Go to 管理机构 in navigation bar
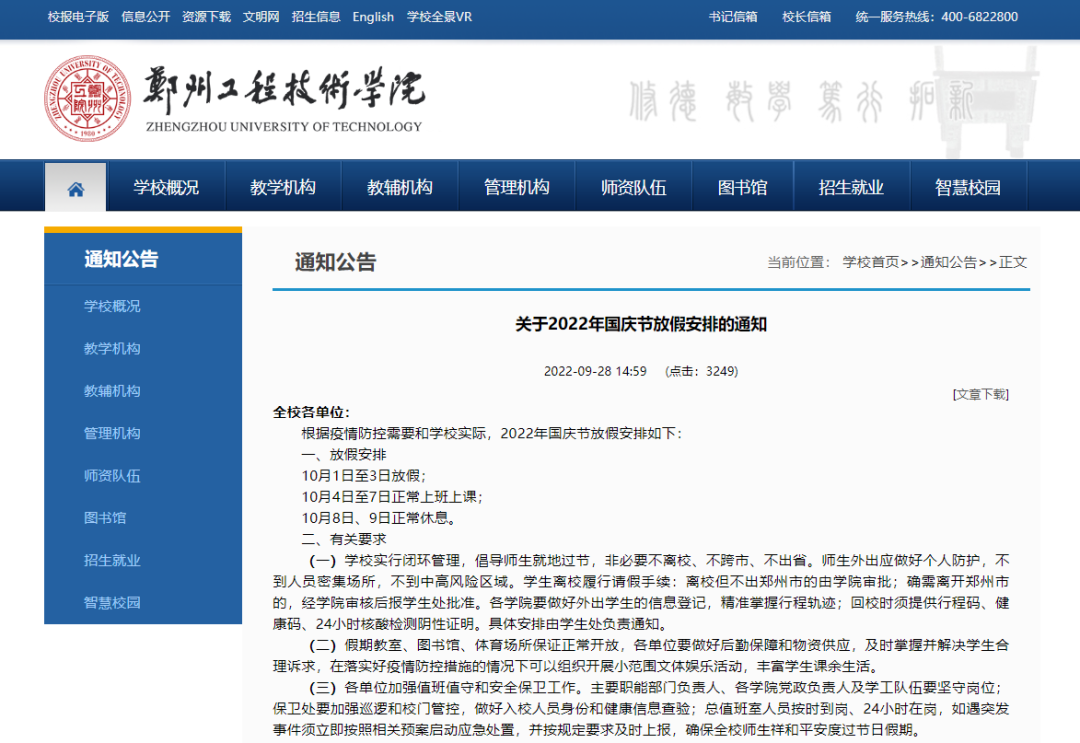This screenshot has height=743, width=1080. [x=516, y=188]
